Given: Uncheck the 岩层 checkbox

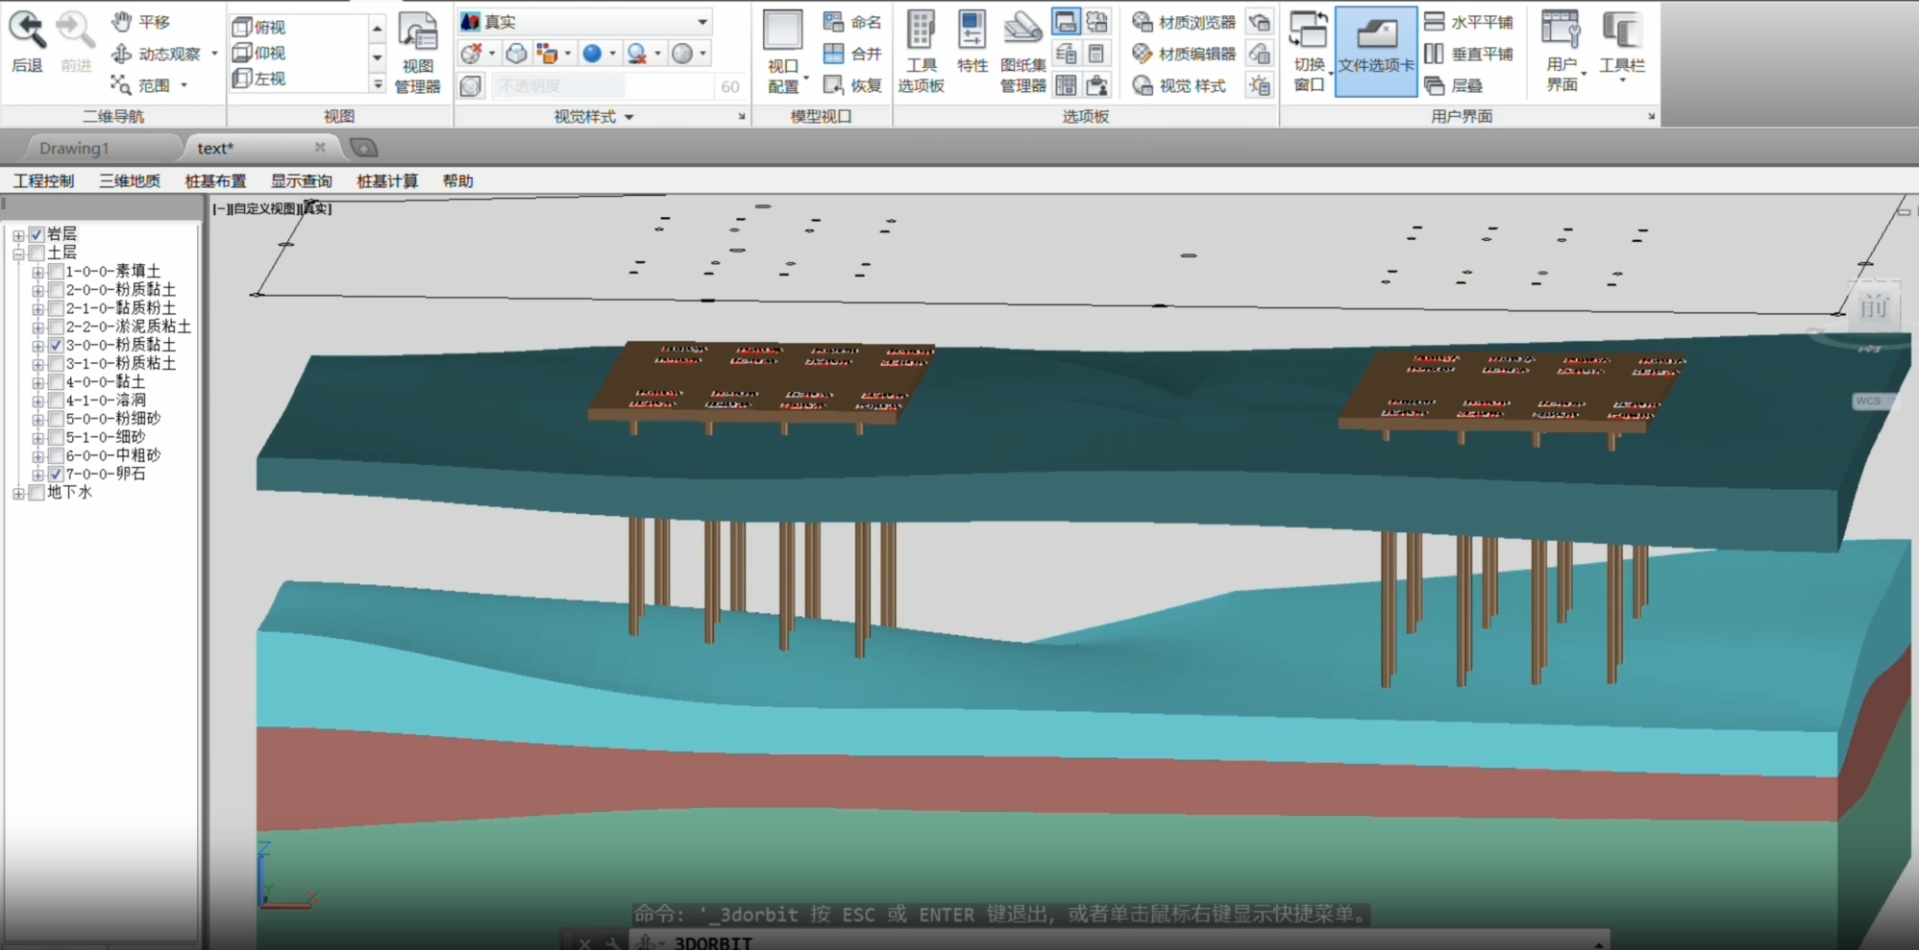Looking at the screenshot, I should pyautogui.click(x=37, y=234).
